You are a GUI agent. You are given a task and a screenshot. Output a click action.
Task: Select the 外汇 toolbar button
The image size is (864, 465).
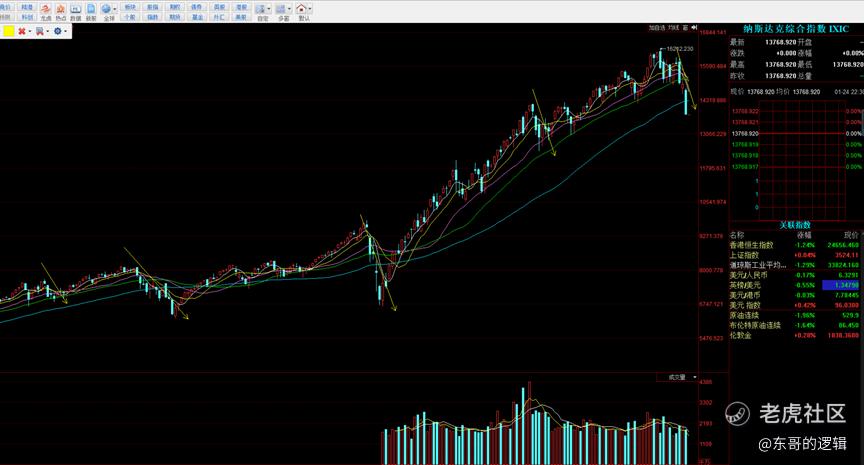click(x=219, y=17)
